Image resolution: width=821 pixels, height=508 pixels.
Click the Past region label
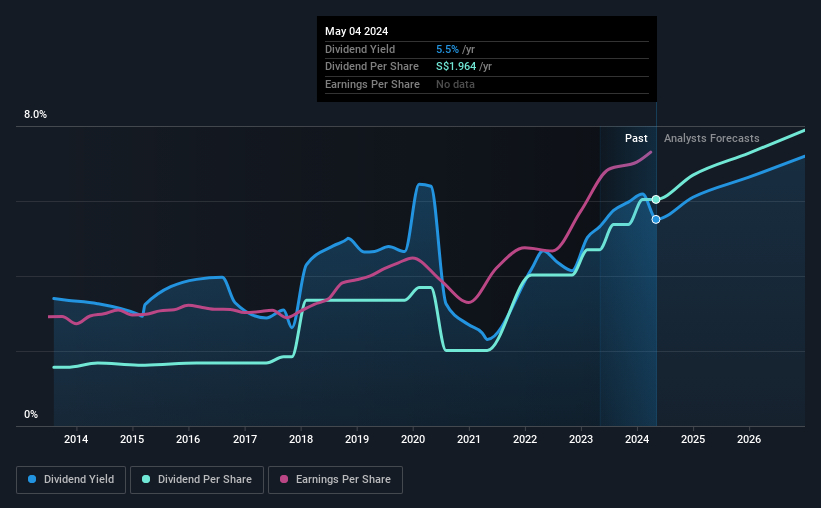(x=636, y=138)
